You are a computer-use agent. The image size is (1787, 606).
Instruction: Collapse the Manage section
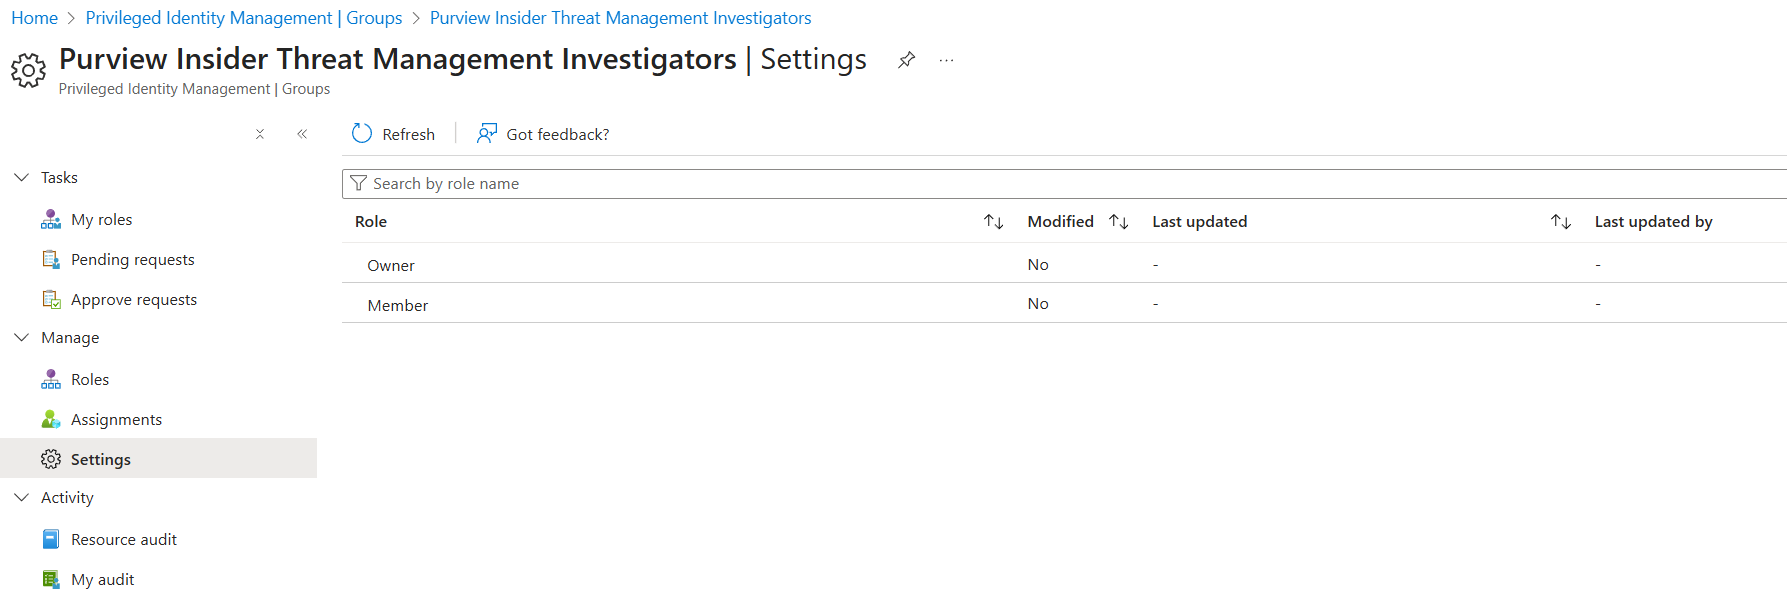[22, 337]
